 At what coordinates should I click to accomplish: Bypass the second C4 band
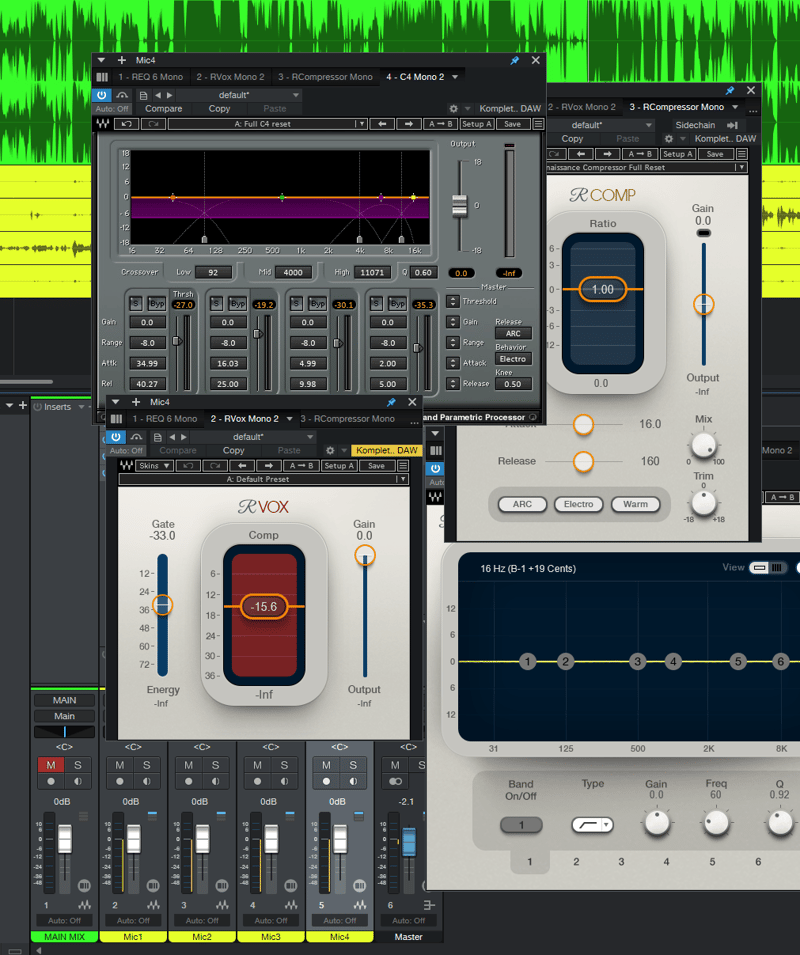237,304
